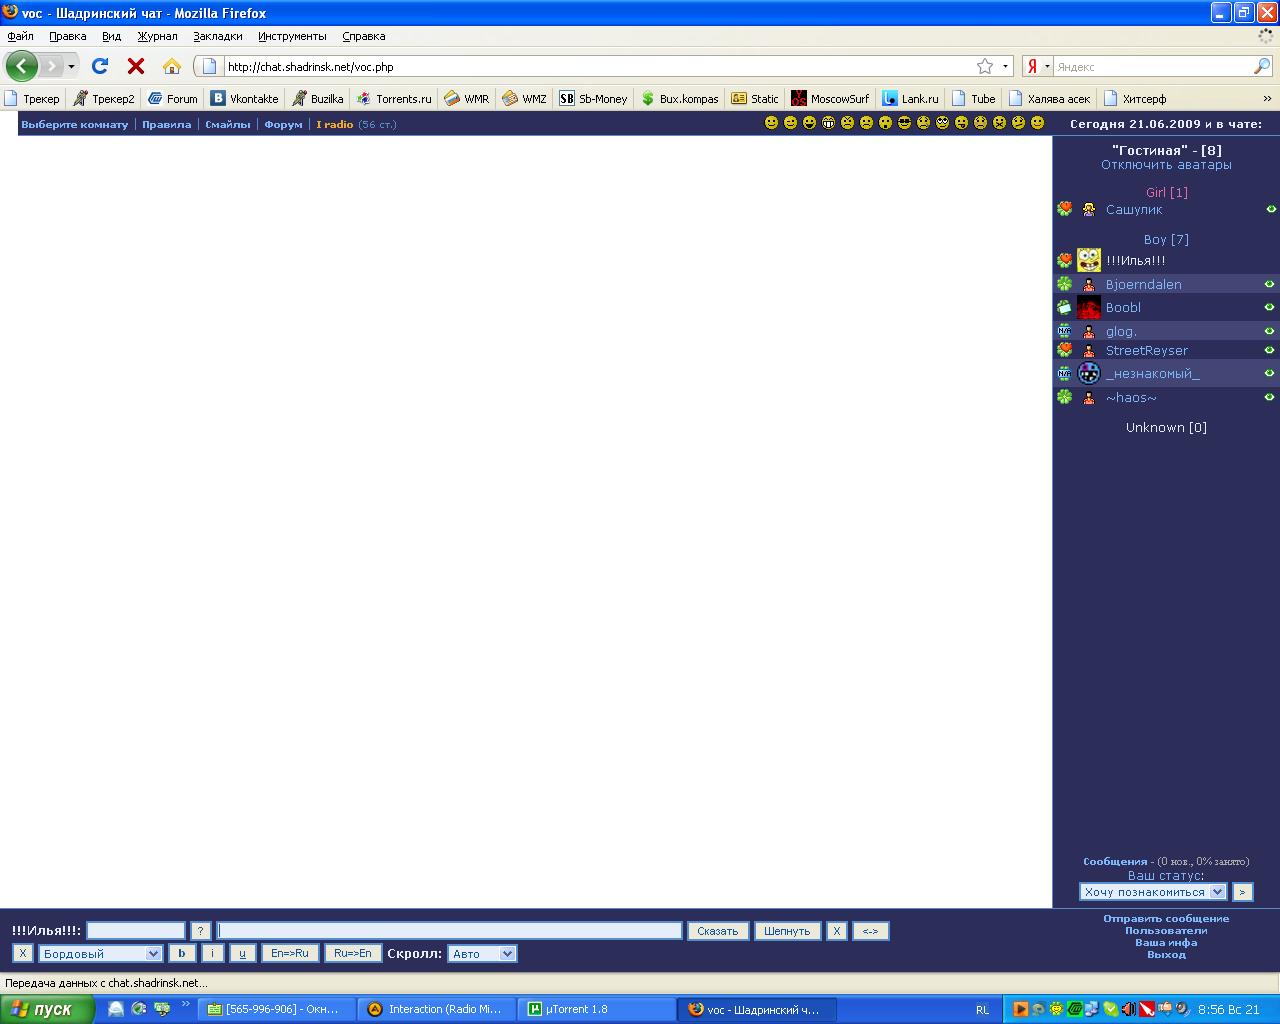
Task: Insert the last smiley in the emoticon row
Action: [x=1037, y=123]
